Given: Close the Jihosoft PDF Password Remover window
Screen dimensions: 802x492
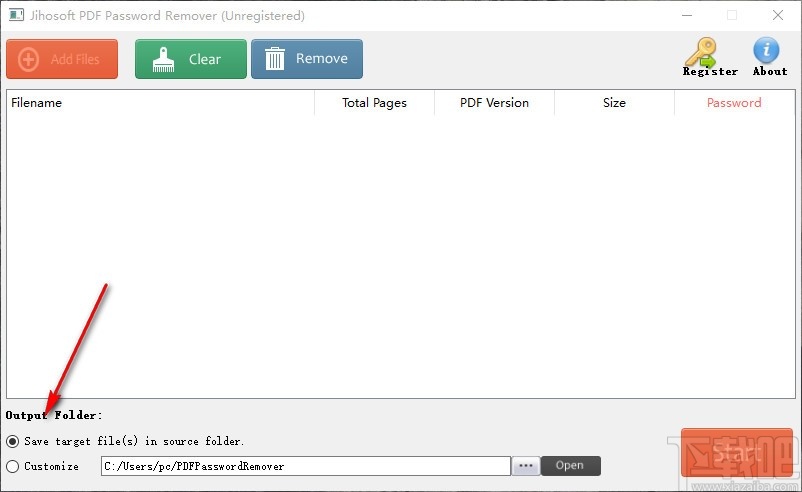Looking at the screenshot, I should [x=778, y=15].
